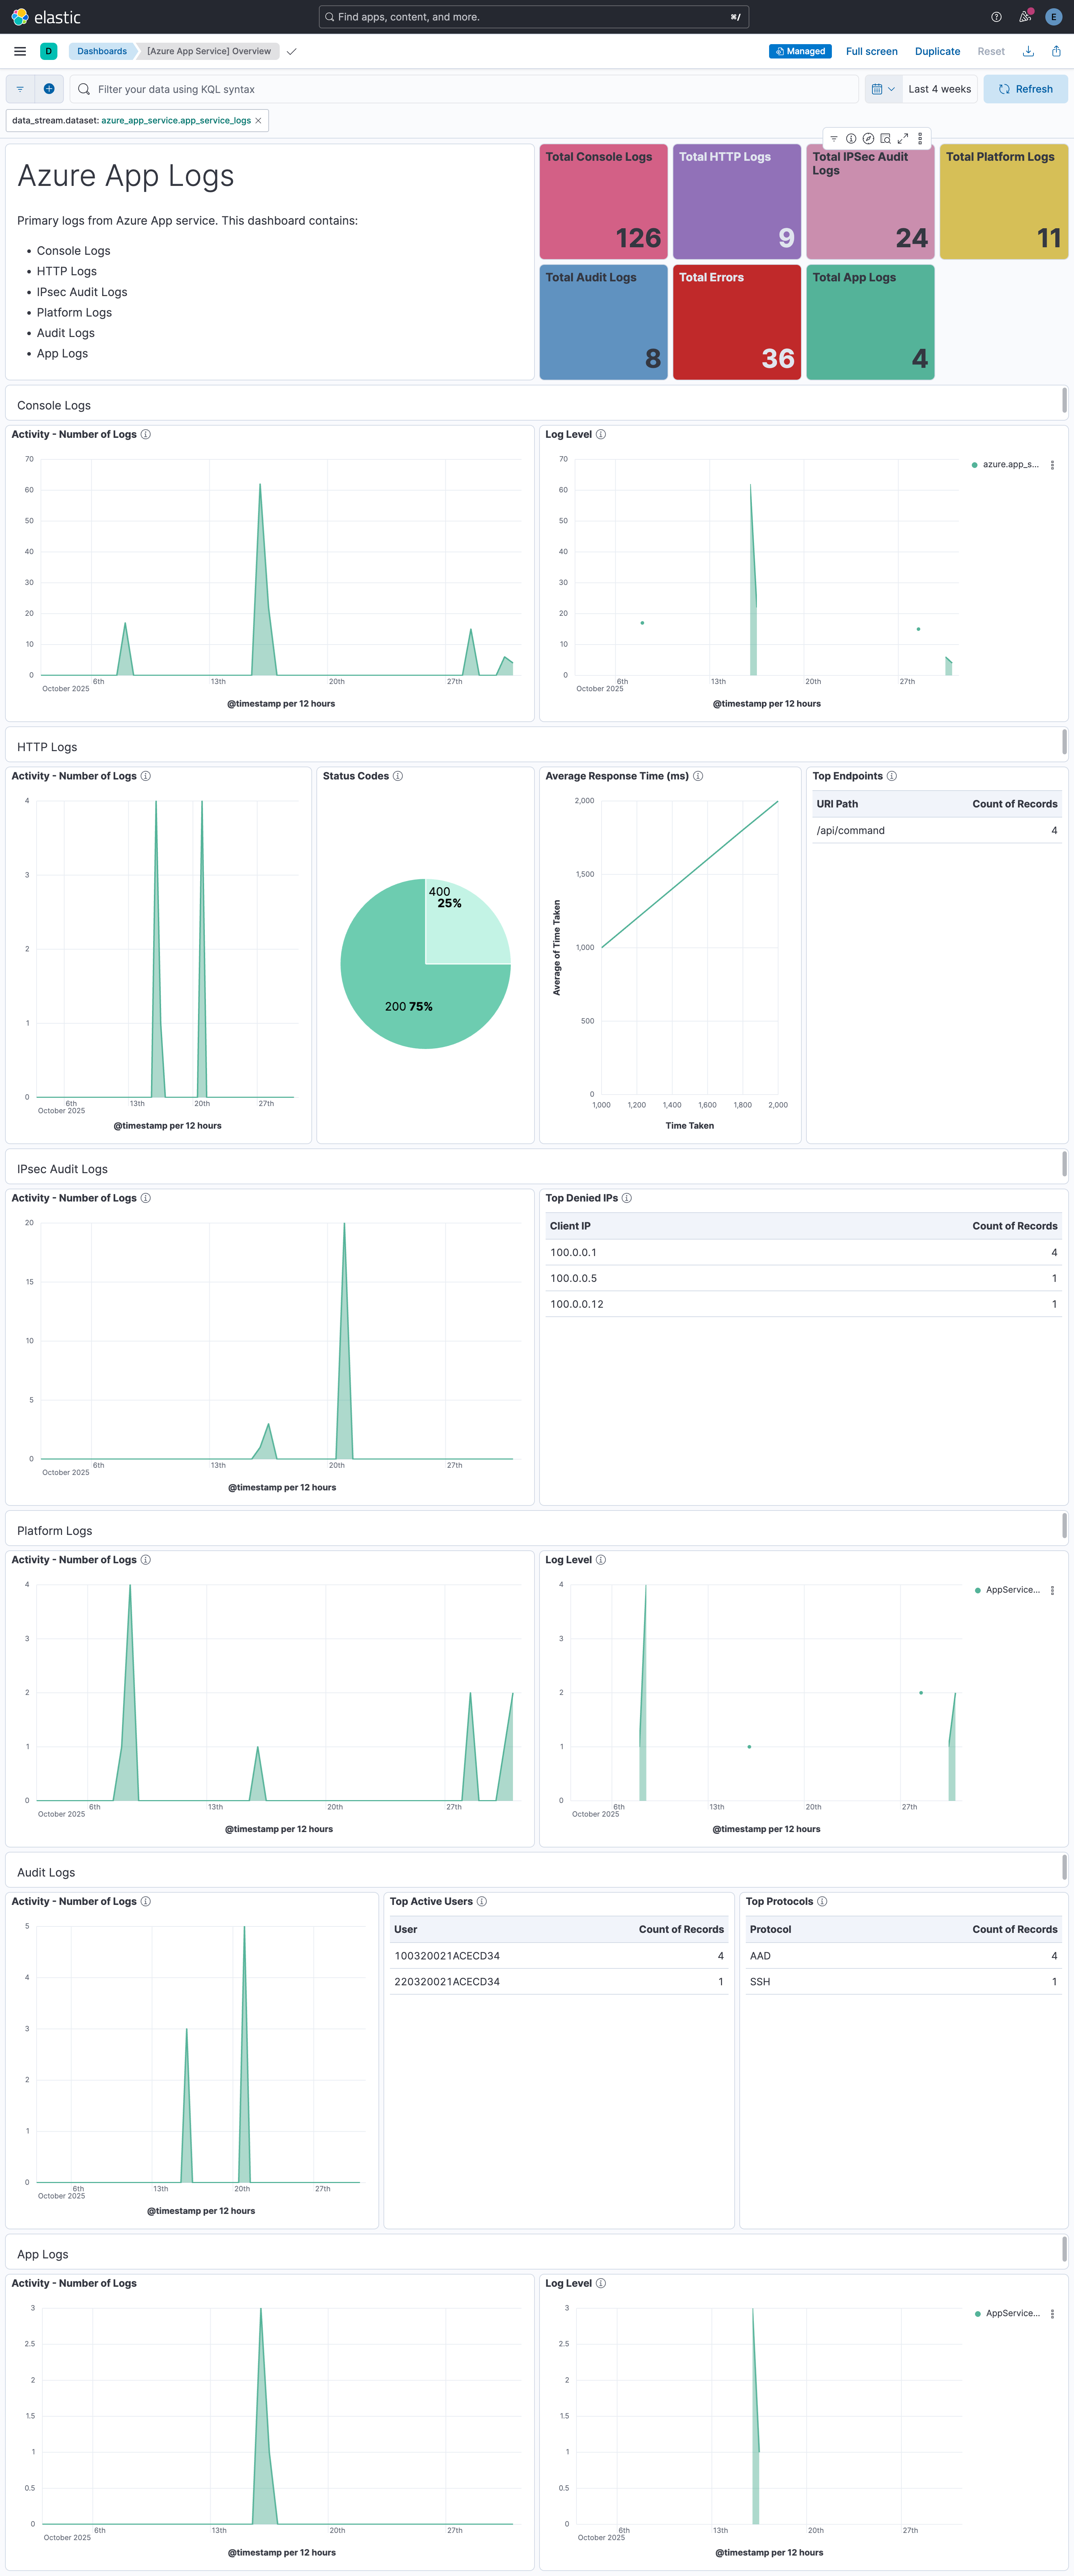Download the dashboard with the export icon
The width and height of the screenshot is (1074, 2576).
click(1028, 51)
